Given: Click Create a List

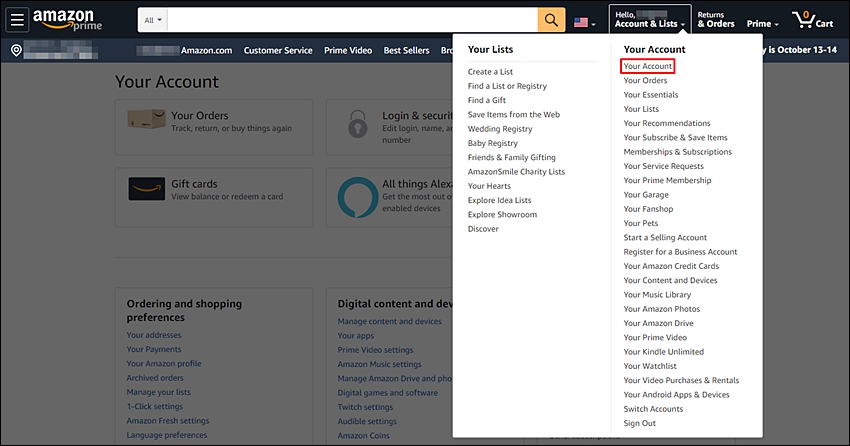Looking at the screenshot, I should [490, 72].
